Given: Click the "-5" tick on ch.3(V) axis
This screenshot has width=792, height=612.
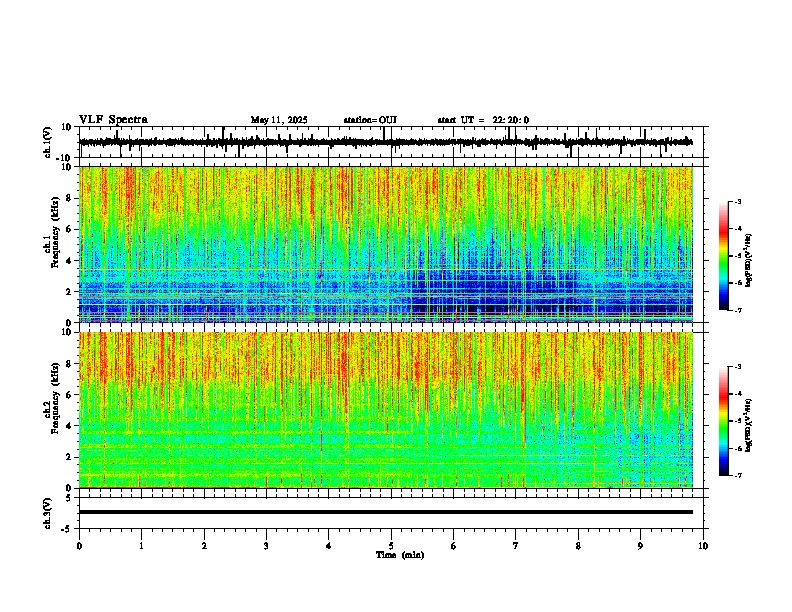Looking at the screenshot, I should 67,529.
